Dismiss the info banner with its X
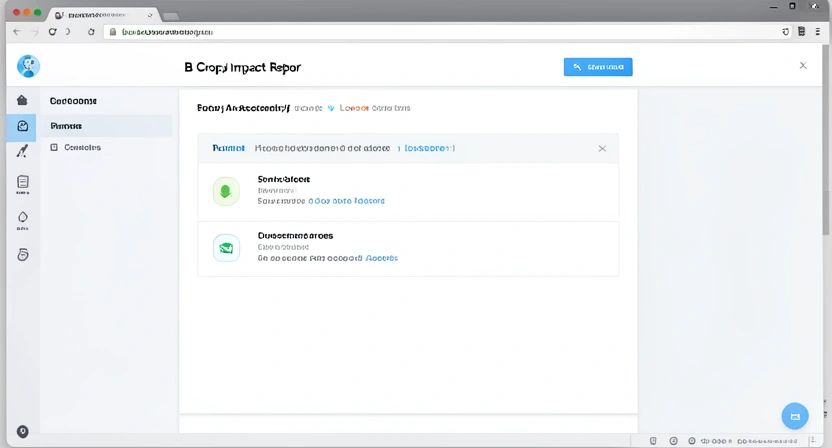Image resolution: width=832 pixels, height=448 pixels. (x=602, y=148)
